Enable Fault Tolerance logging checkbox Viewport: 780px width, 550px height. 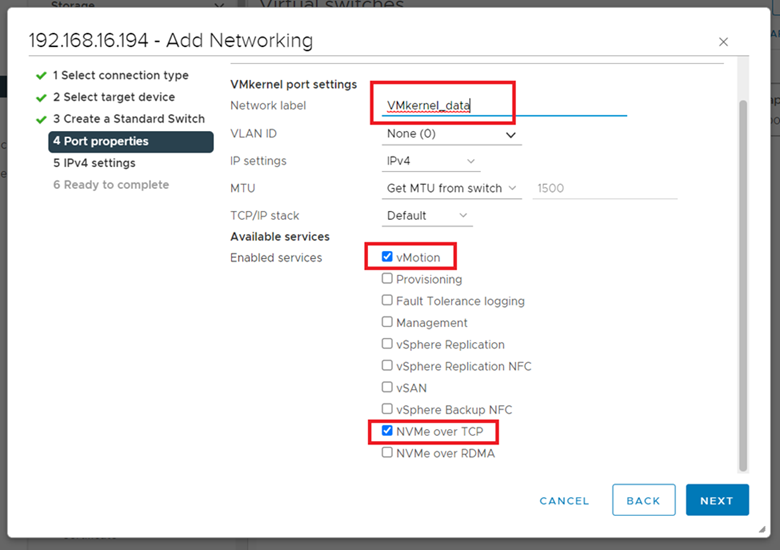tap(387, 300)
